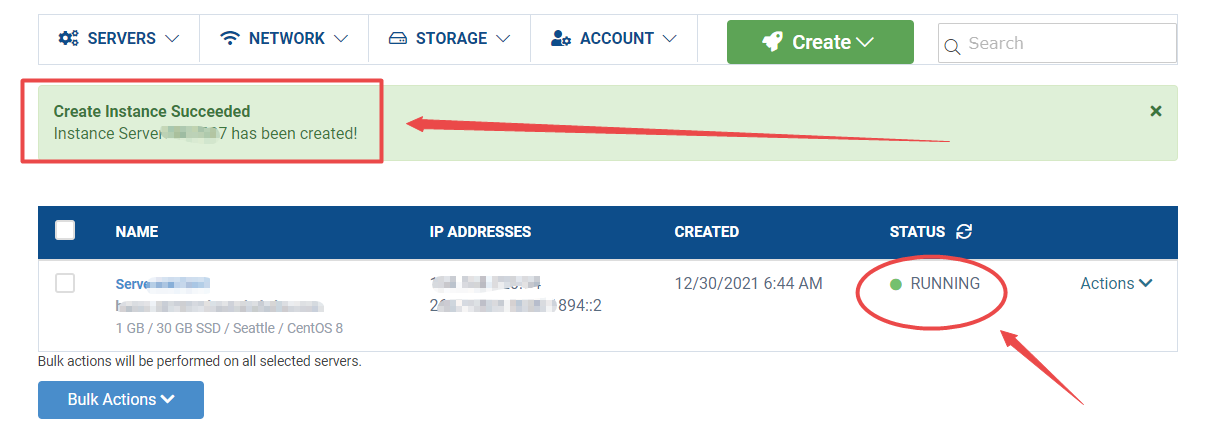This screenshot has width=1232, height=439.
Task: Click the rocket icon on Create
Action: [x=772, y=42]
